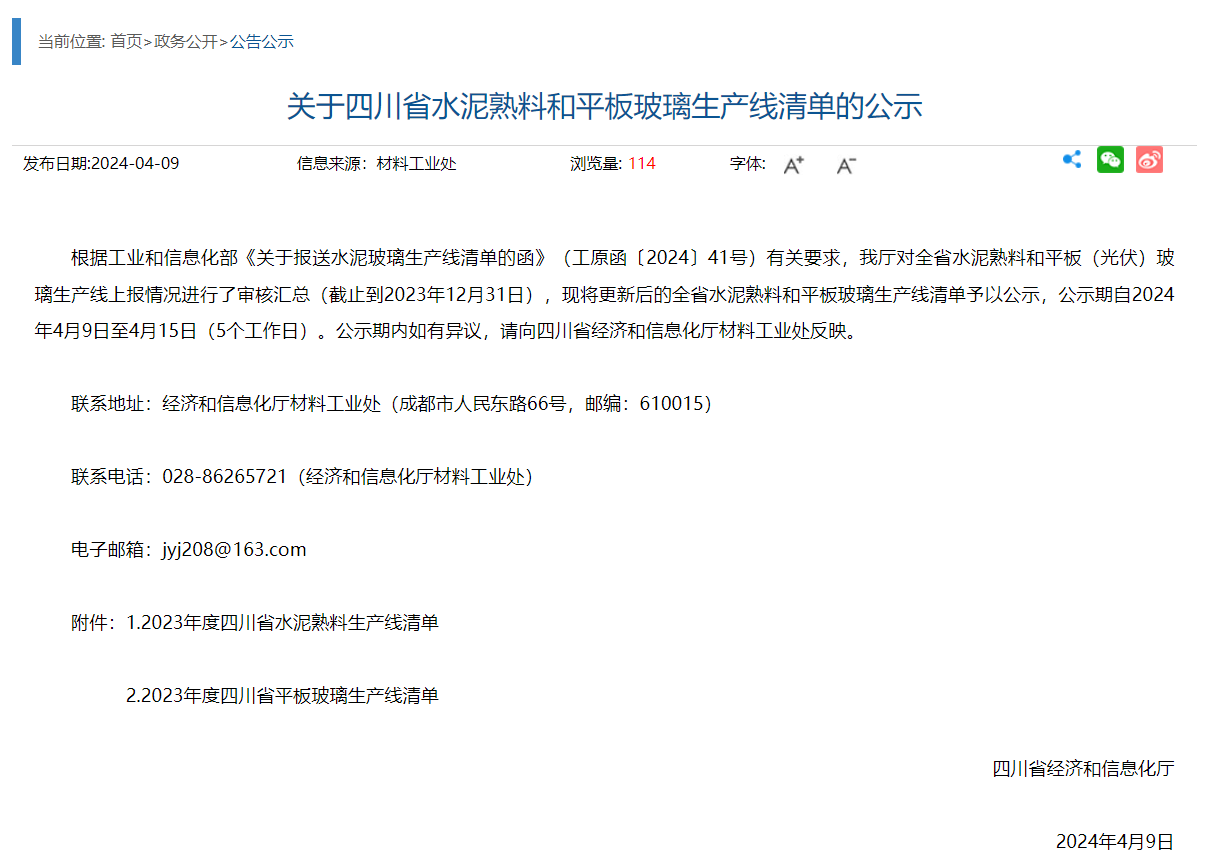Click the view count 114
The width and height of the screenshot is (1216, 863).
click(642, 164)
